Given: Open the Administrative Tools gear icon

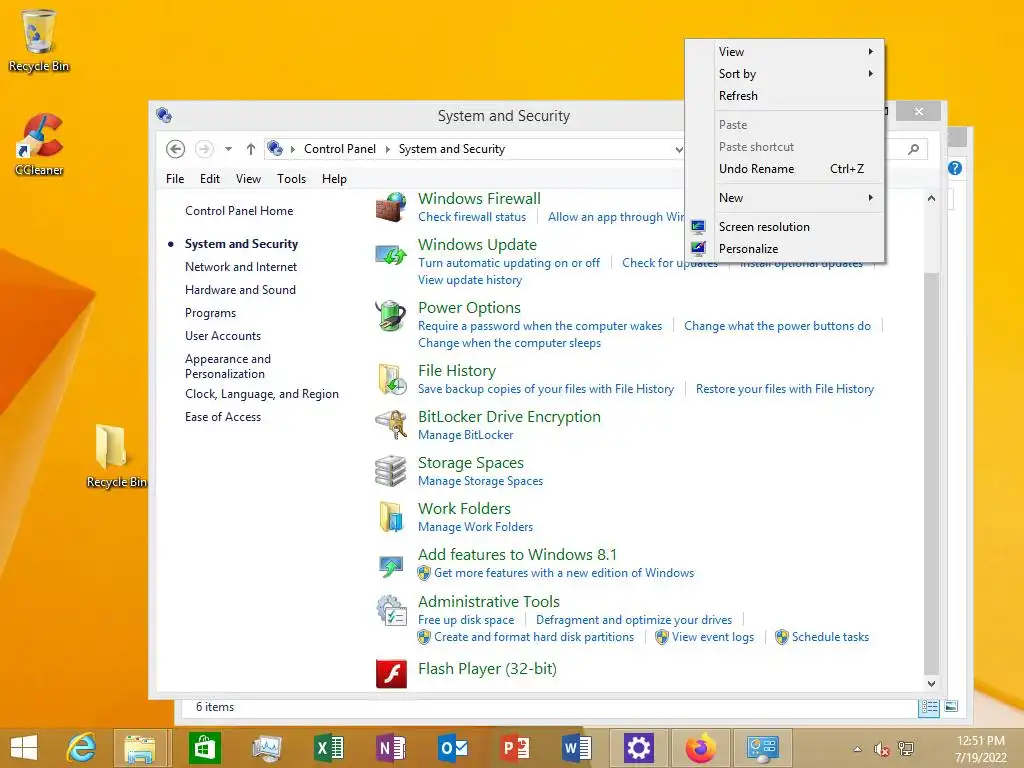Looking at the screenshot, I should pyautogui.click(x=391, y=610).
